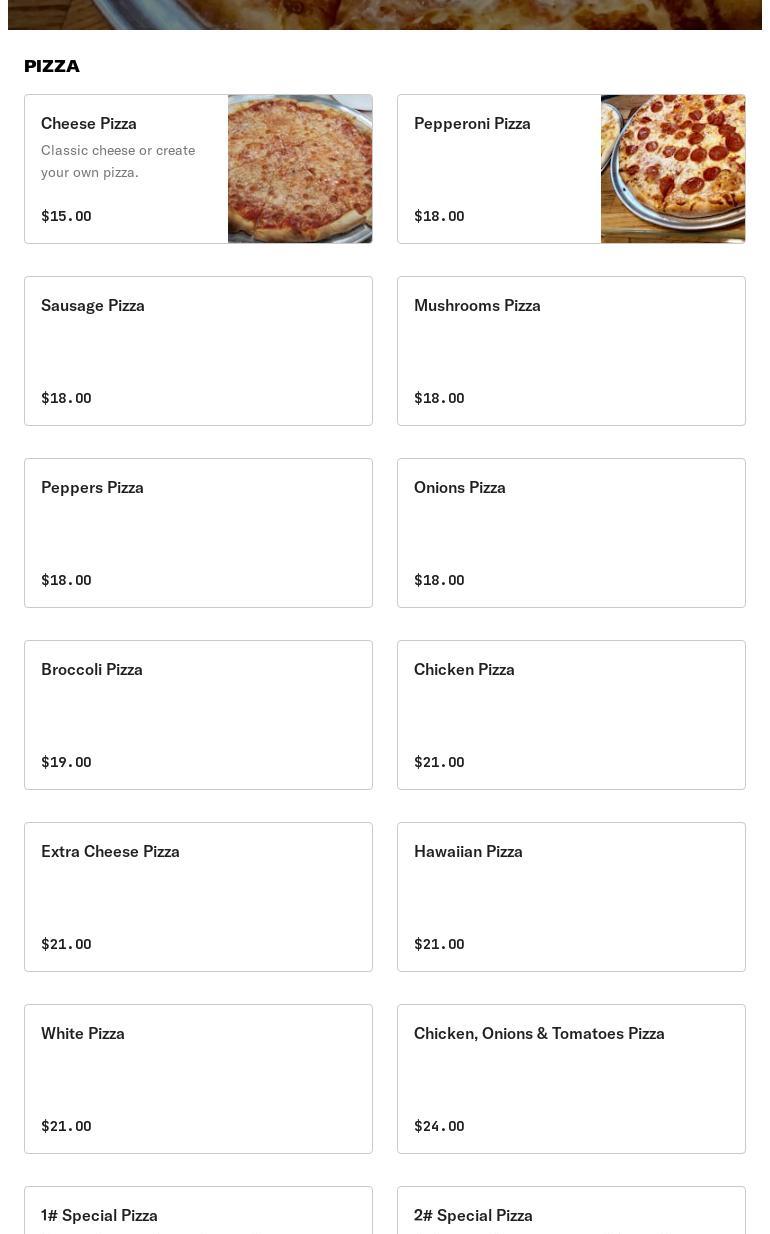Image resolution: width=770 pixels, height=1234 pixels.
Task: Choose the Sausage Pizza card
Action: (x=198, y=351)
